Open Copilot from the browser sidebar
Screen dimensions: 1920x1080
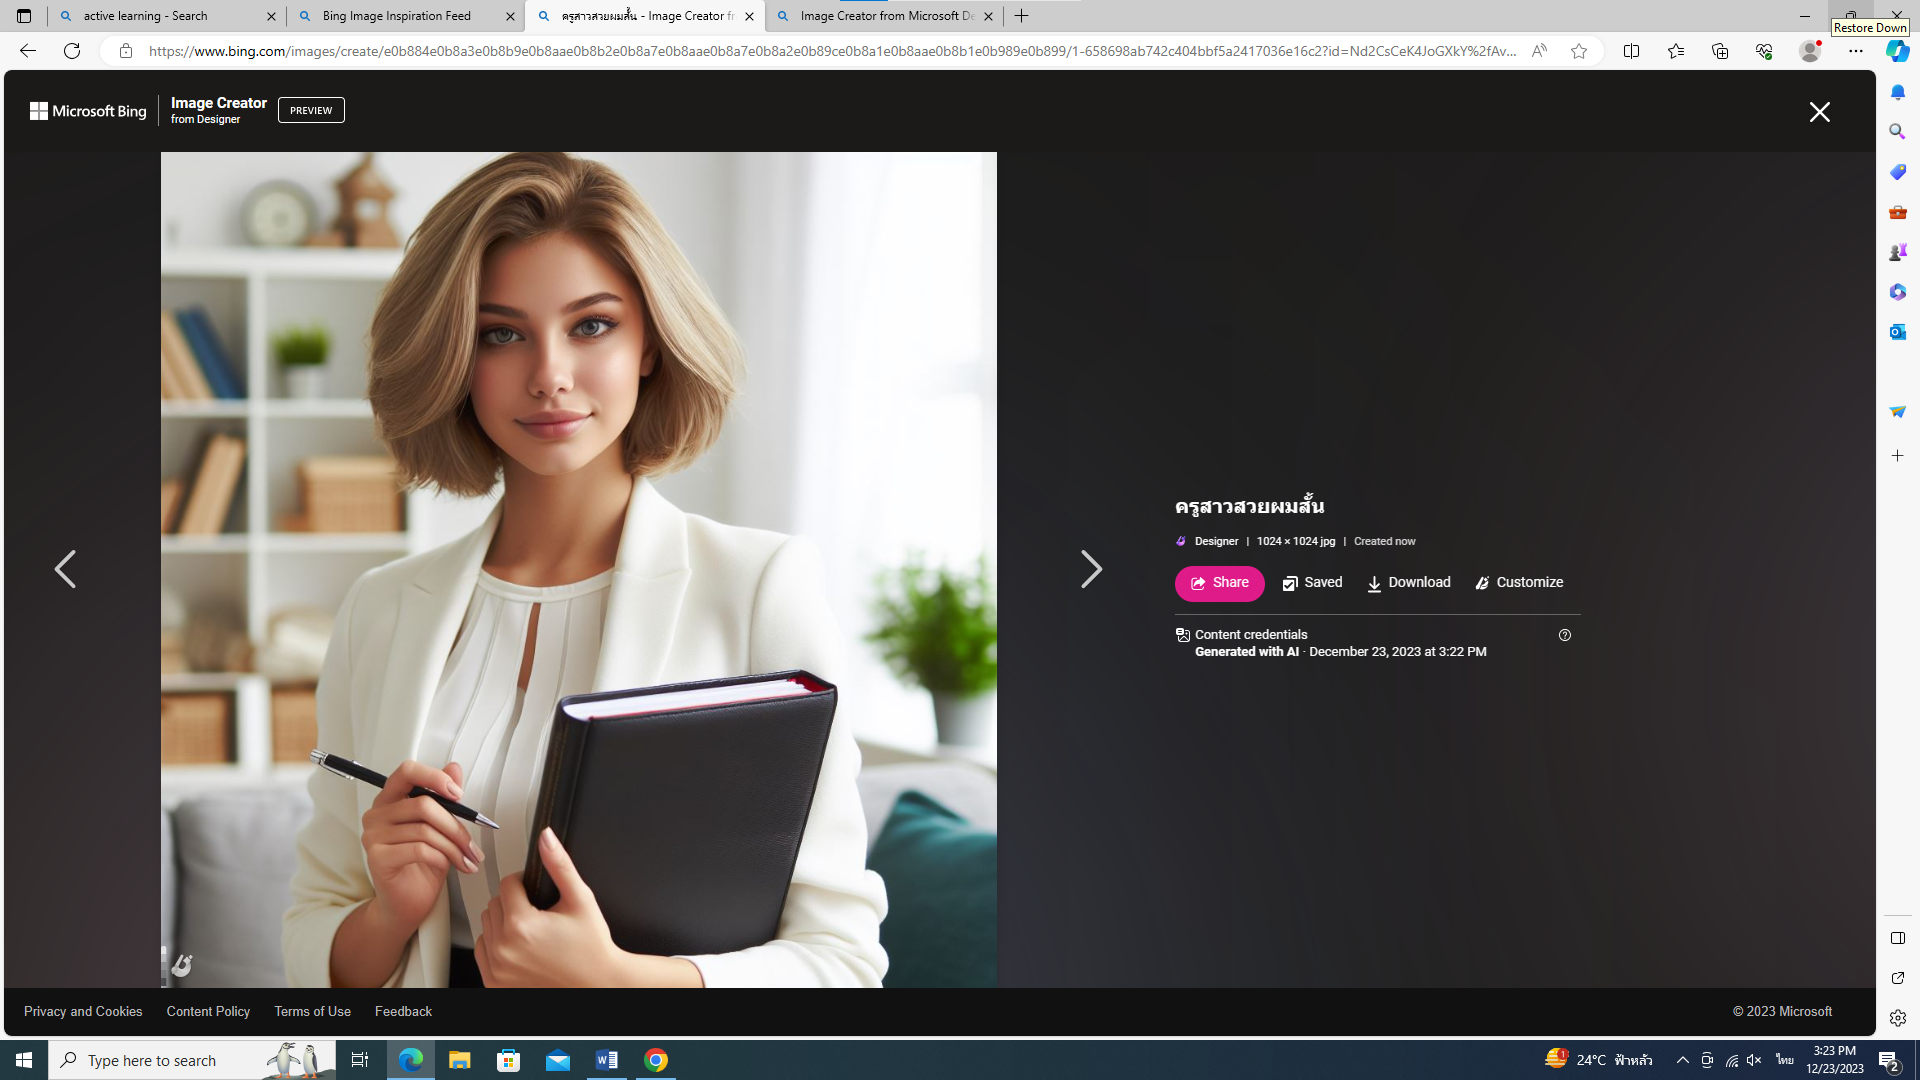coord(1897,52)
